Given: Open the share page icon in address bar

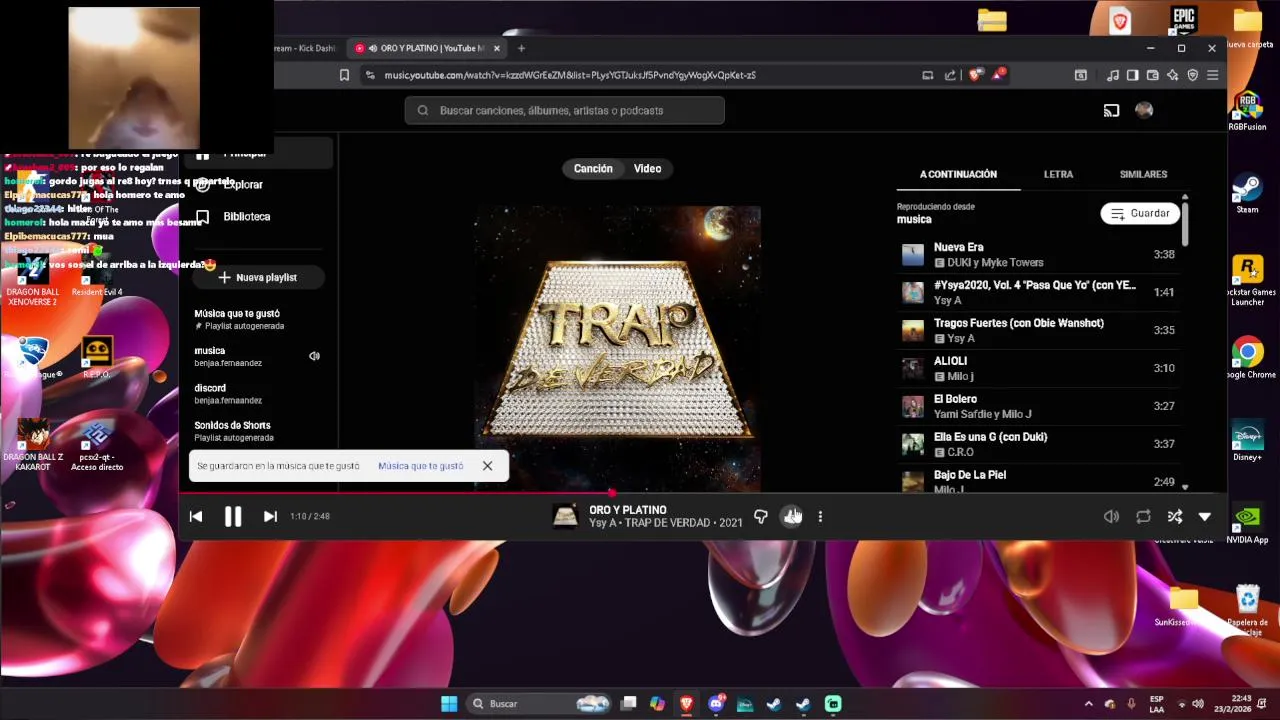Looking at the screenshot, I should (x=950, y=75).
